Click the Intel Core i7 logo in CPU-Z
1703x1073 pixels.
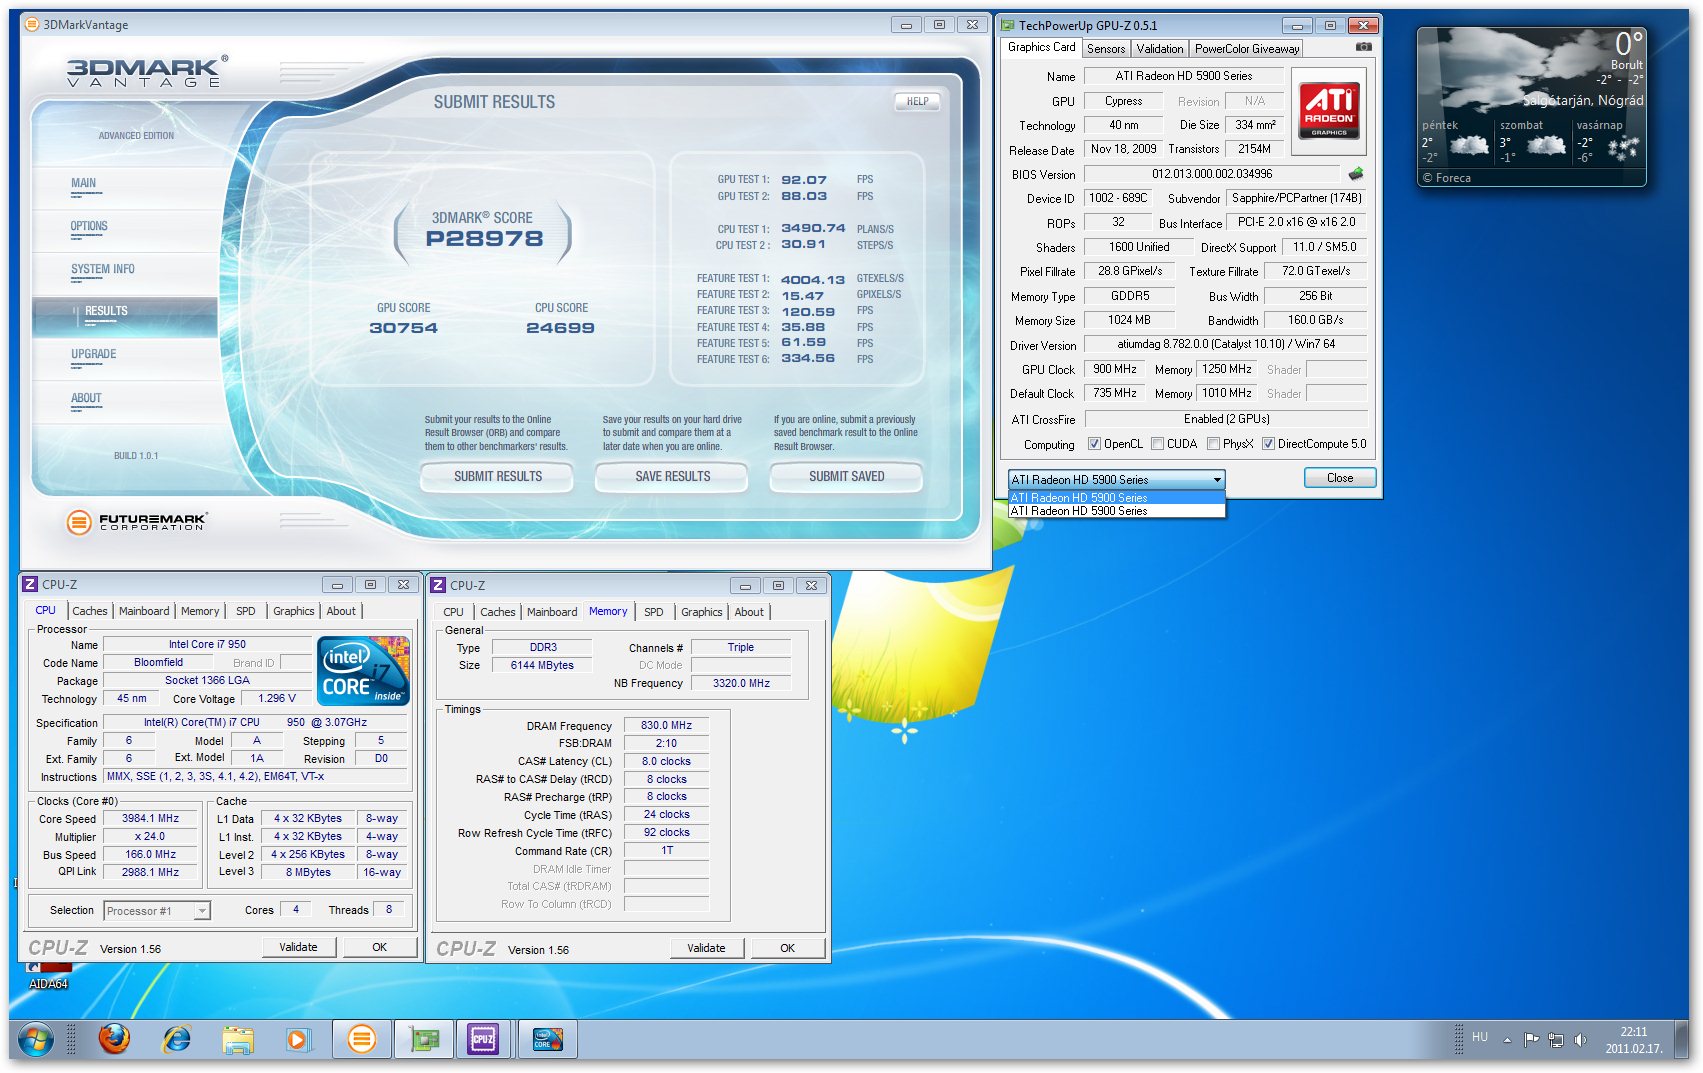(364, 671)
